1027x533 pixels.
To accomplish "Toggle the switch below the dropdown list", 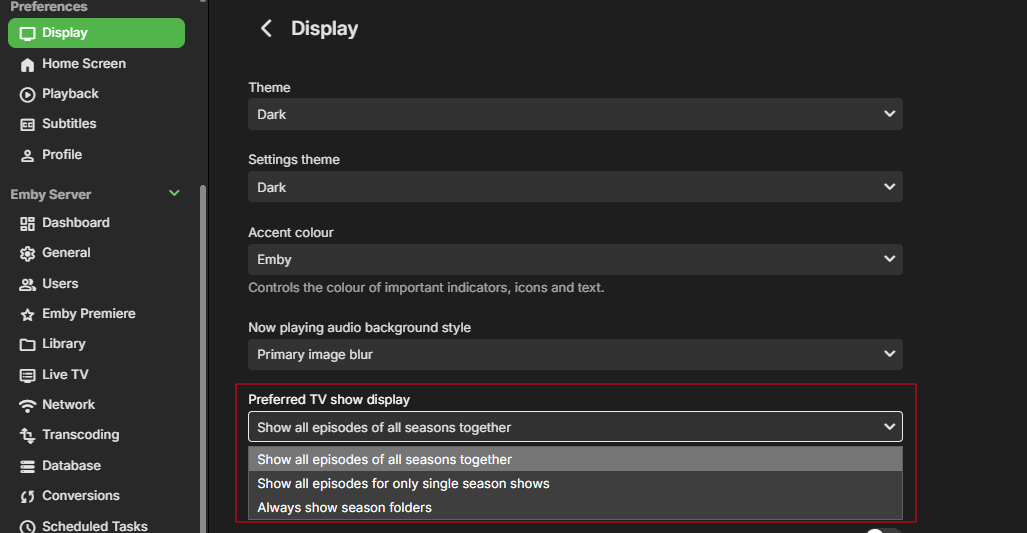I will 883,530.
